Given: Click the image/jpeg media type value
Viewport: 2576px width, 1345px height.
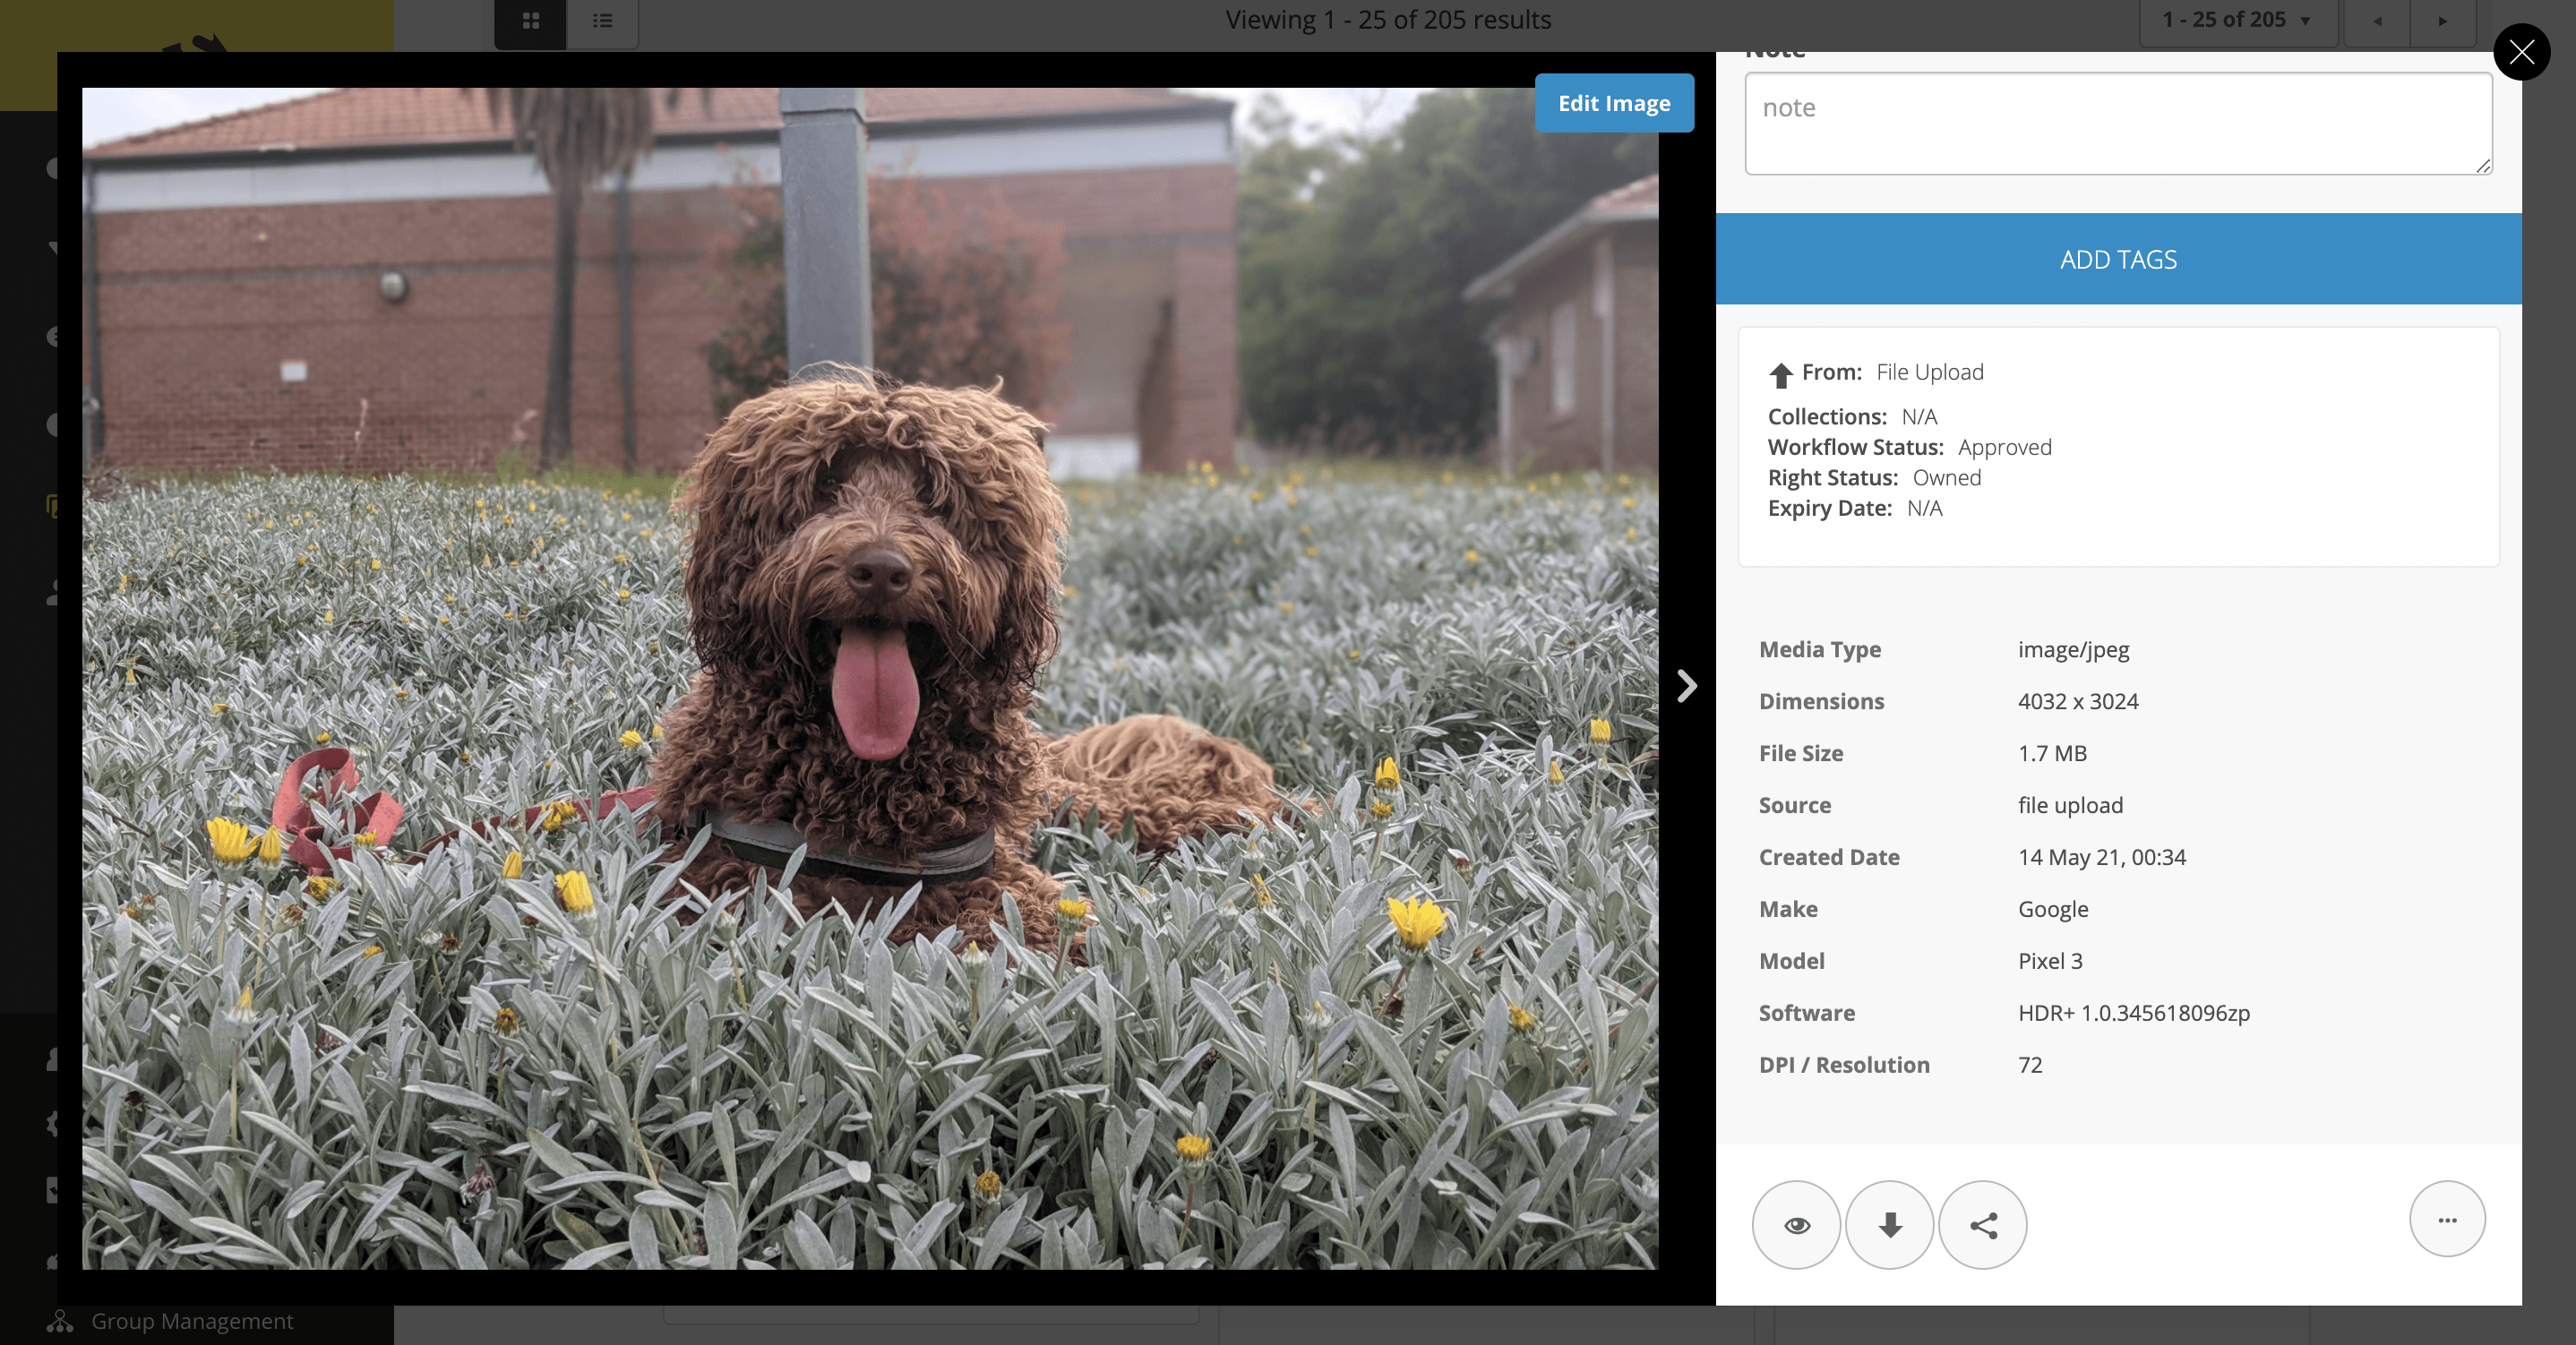Looking at the screenshot, I should [x=2073, y=650].
